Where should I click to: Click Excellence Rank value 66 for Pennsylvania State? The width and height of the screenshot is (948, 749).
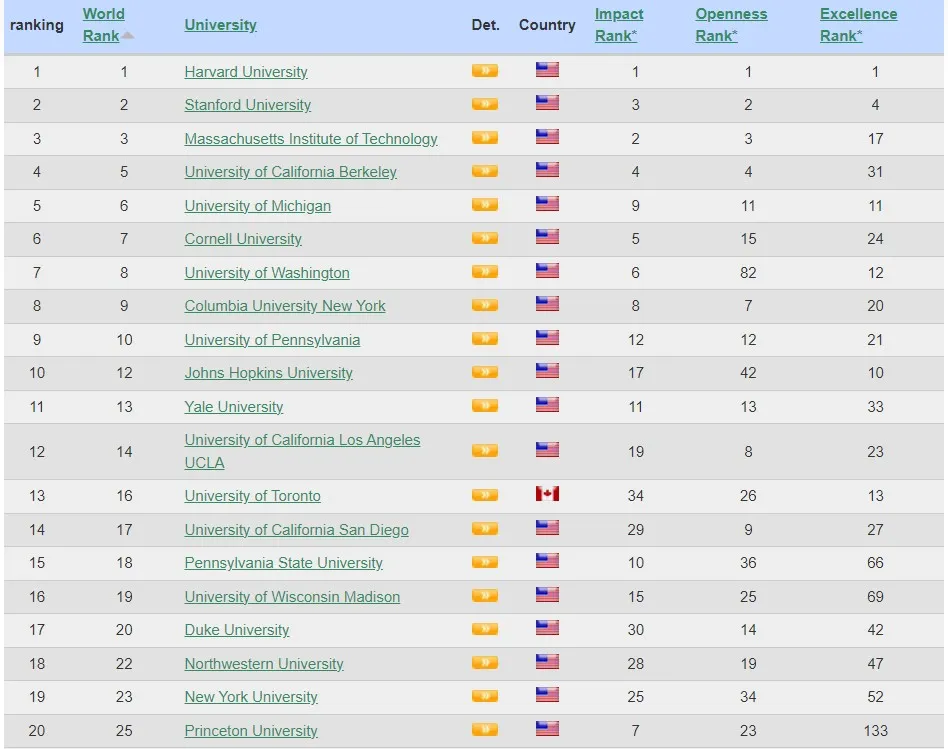click(x=875, y=563)
